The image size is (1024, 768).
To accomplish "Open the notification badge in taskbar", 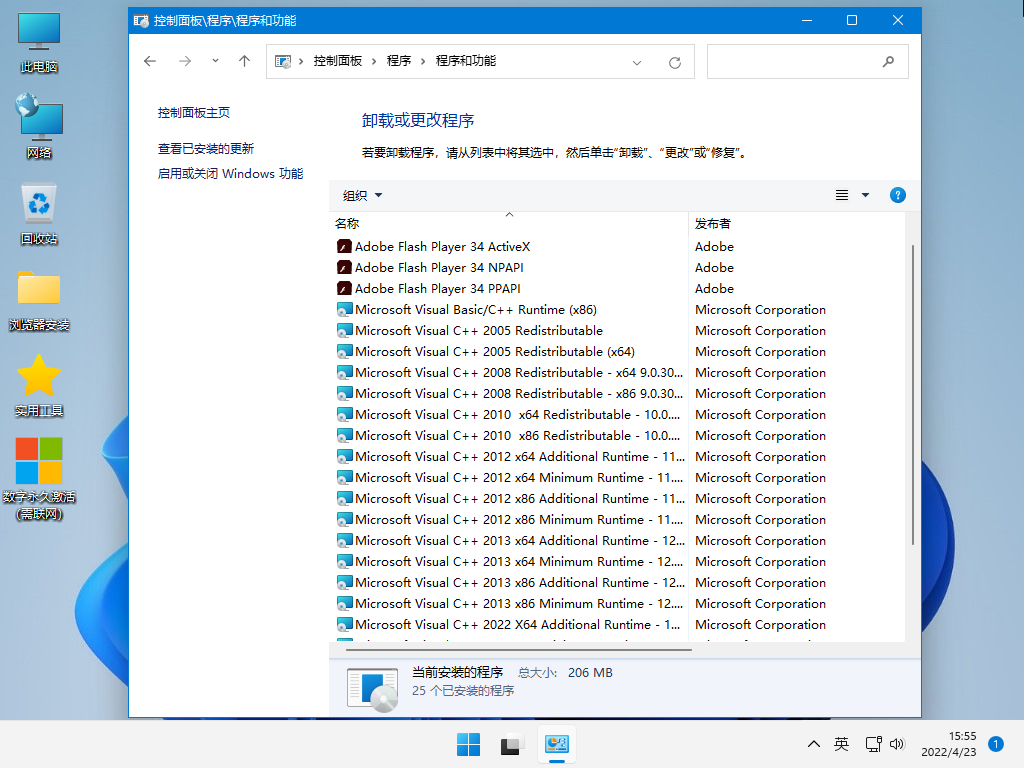I will point(996,744).
